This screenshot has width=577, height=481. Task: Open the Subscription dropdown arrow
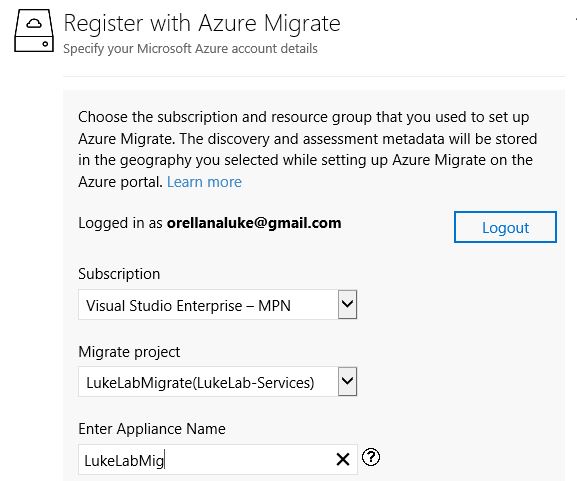pos(347,304)
